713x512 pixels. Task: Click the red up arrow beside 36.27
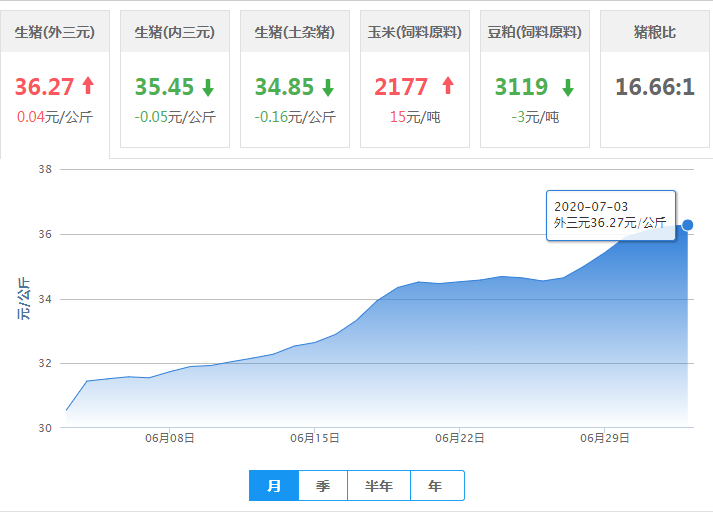(x=87, y=86)
